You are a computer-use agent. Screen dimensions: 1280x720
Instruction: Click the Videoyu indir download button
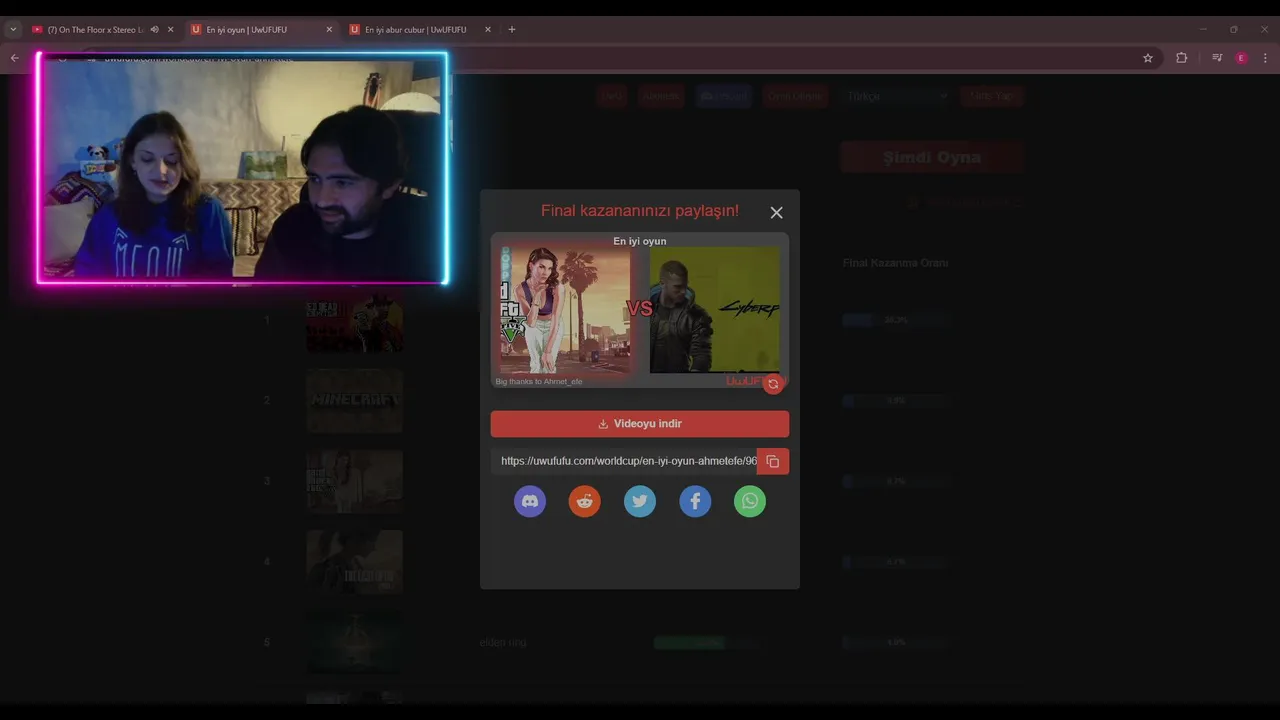[x=640, y=424]
